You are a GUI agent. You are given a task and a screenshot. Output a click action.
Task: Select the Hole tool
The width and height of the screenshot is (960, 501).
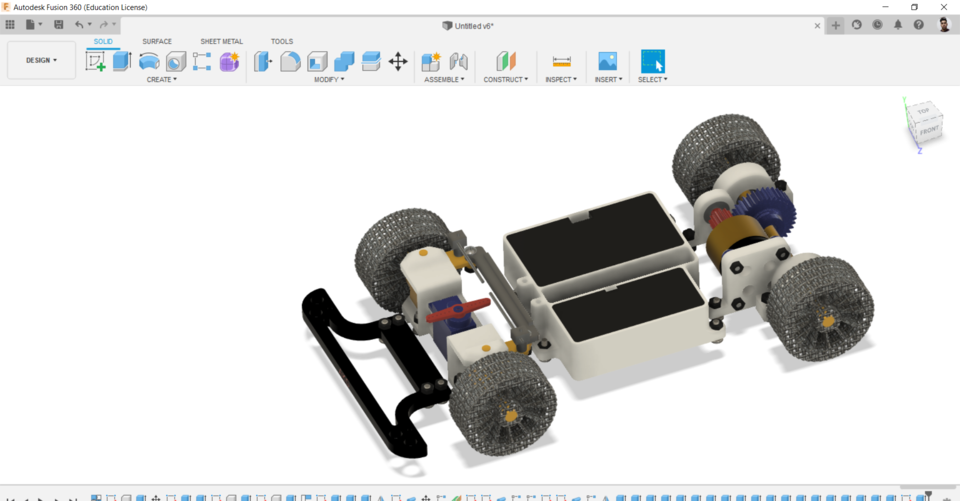pyautogui.click(x=176, y=61)
